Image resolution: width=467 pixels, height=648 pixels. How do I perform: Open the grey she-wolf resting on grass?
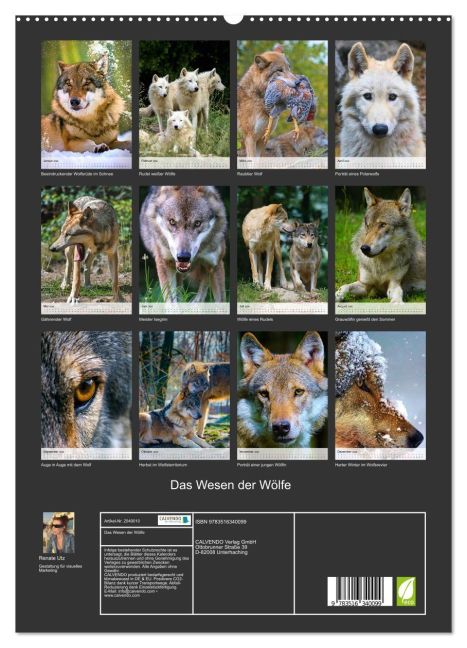tap(380, 250)
